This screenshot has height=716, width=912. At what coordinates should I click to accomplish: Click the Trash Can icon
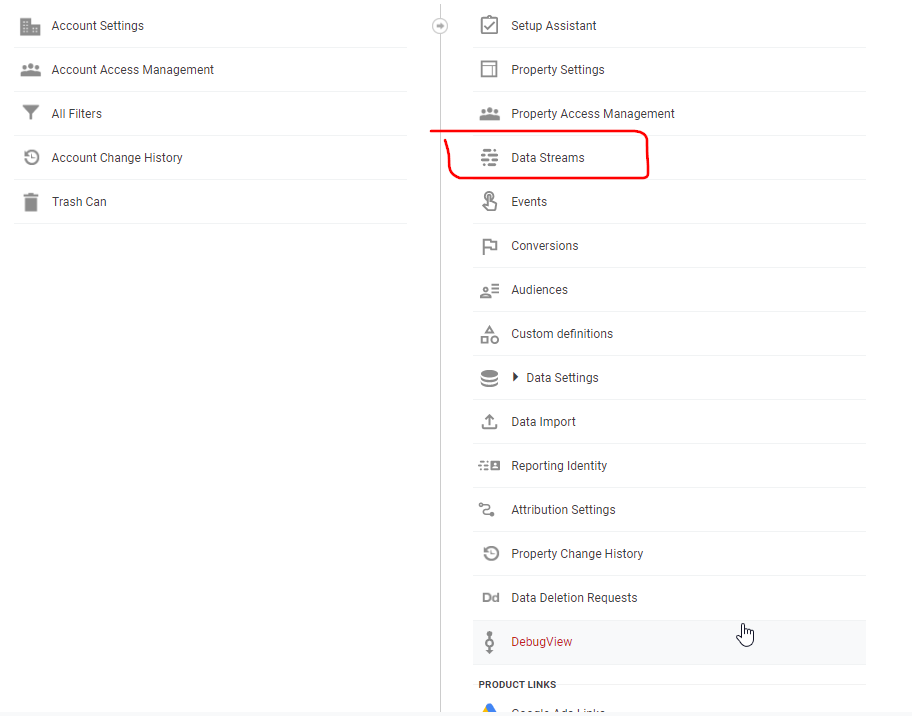click(x=30, y=202)
